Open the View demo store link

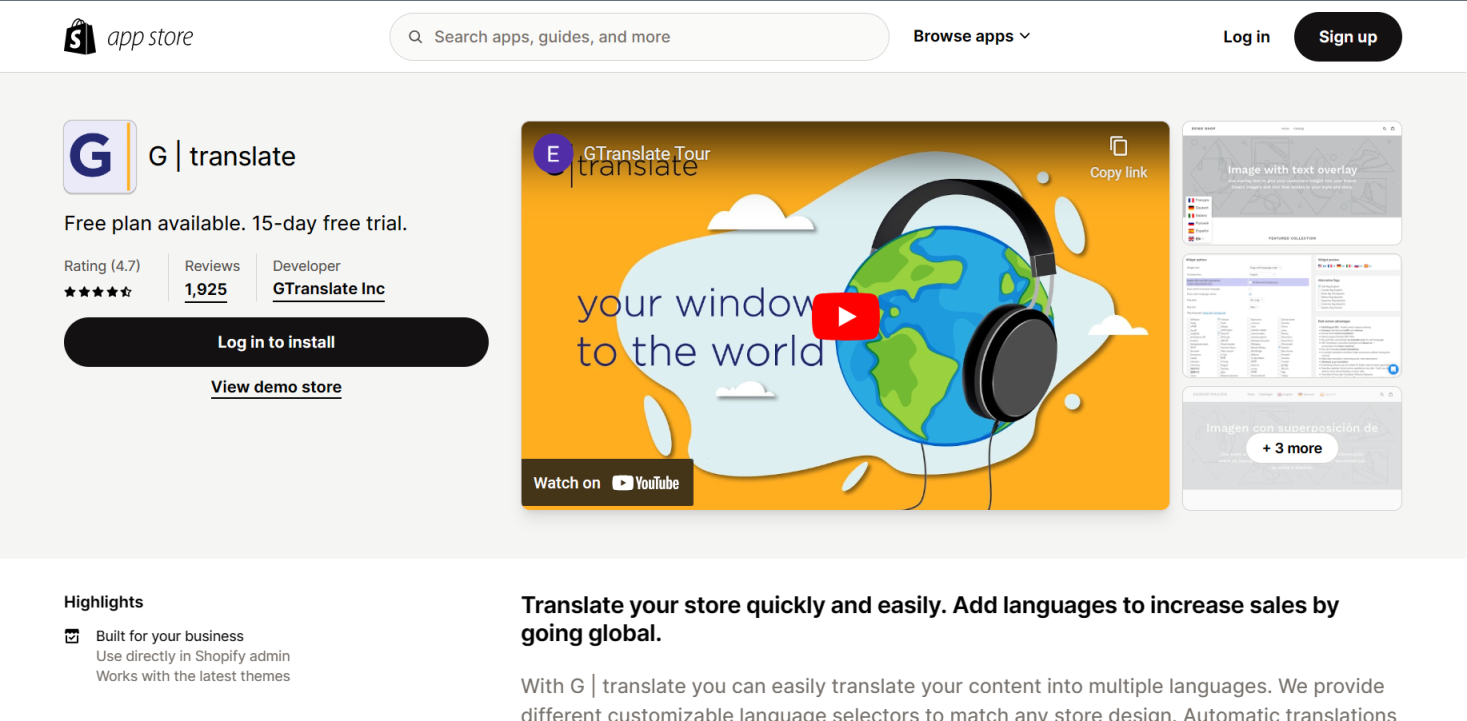pos(276,387)
